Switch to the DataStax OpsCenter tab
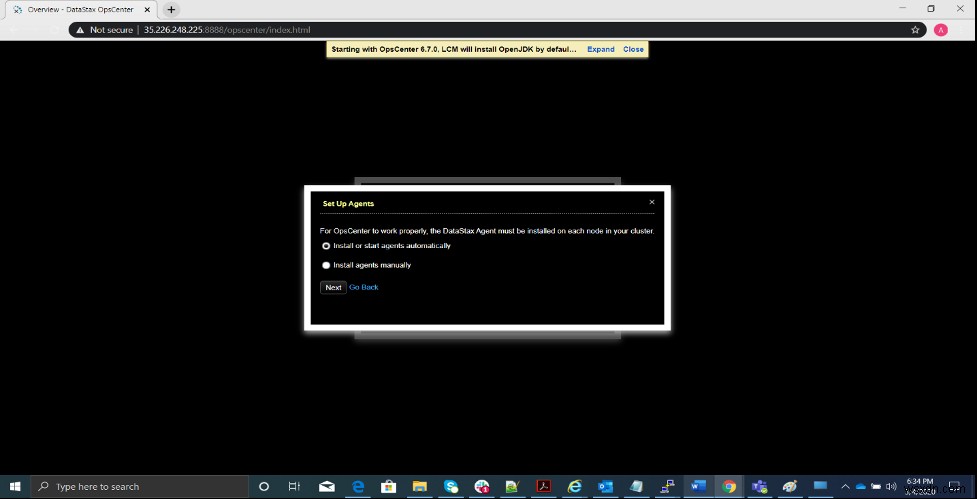 (x=80, y=10)
